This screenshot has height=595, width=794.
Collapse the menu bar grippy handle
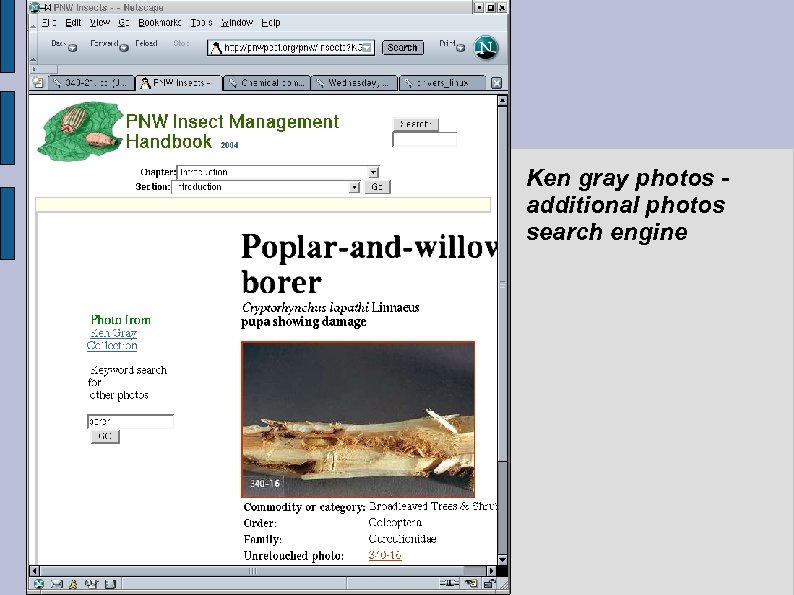pyautogui.click(x=33, y=23)
